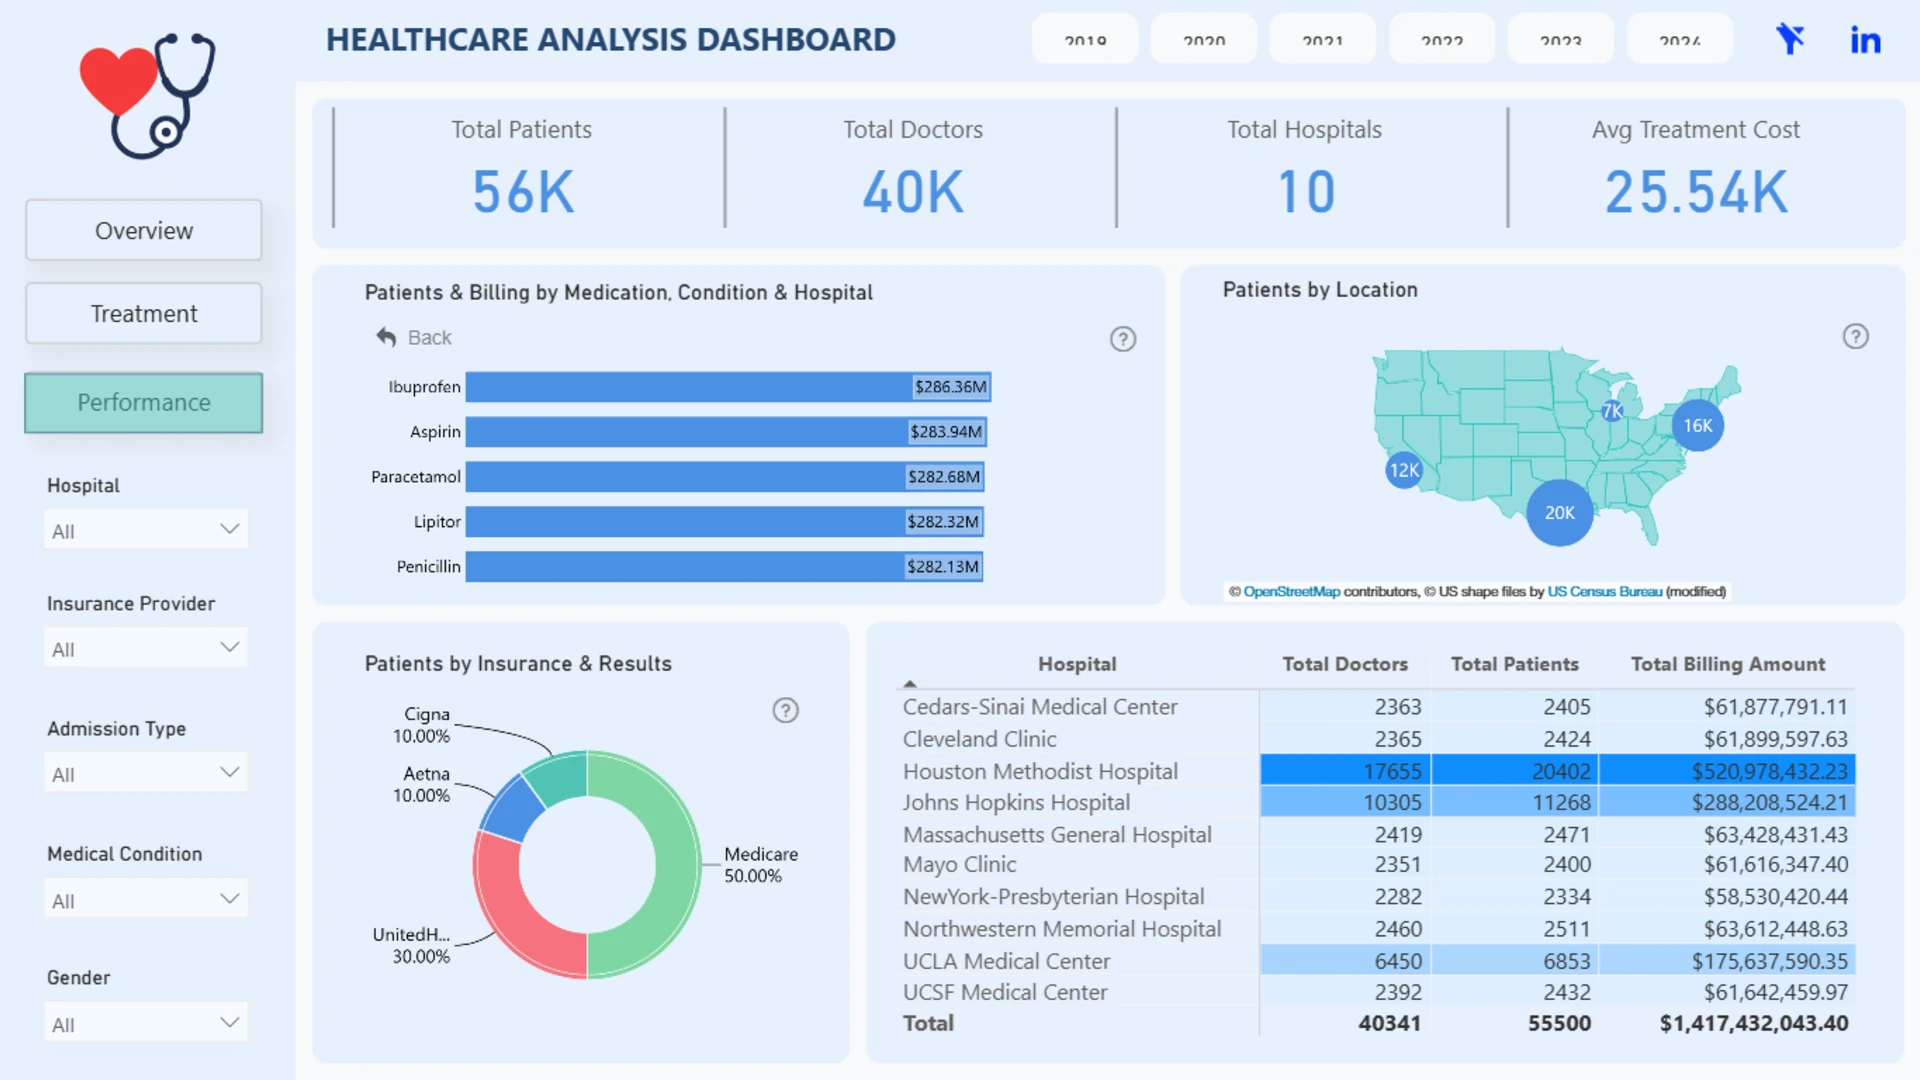Open the OpenStreetMap attribution link
The image size is (1920, 1080).
(x=1291, y=592)
